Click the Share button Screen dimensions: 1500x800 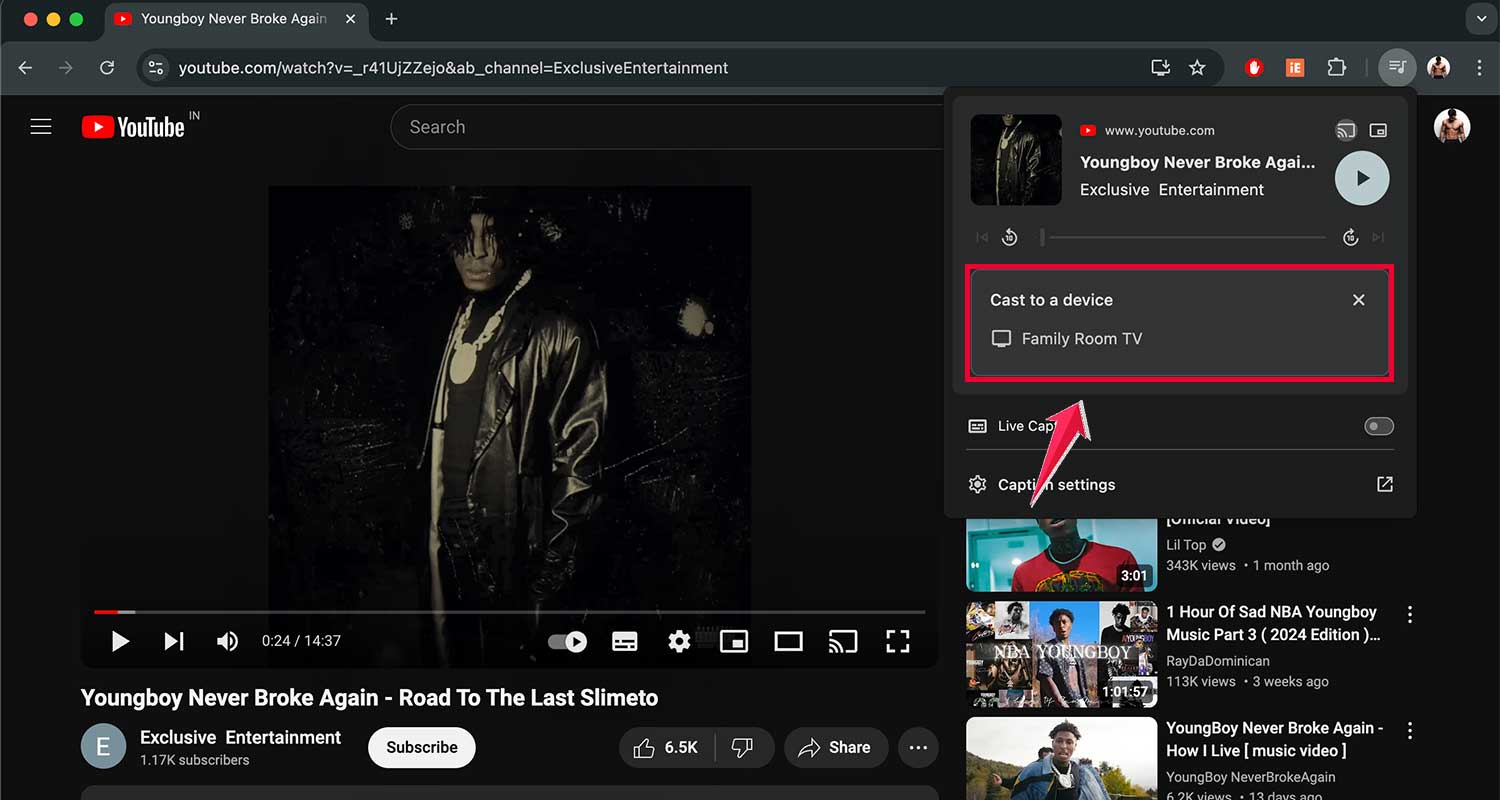835,747
